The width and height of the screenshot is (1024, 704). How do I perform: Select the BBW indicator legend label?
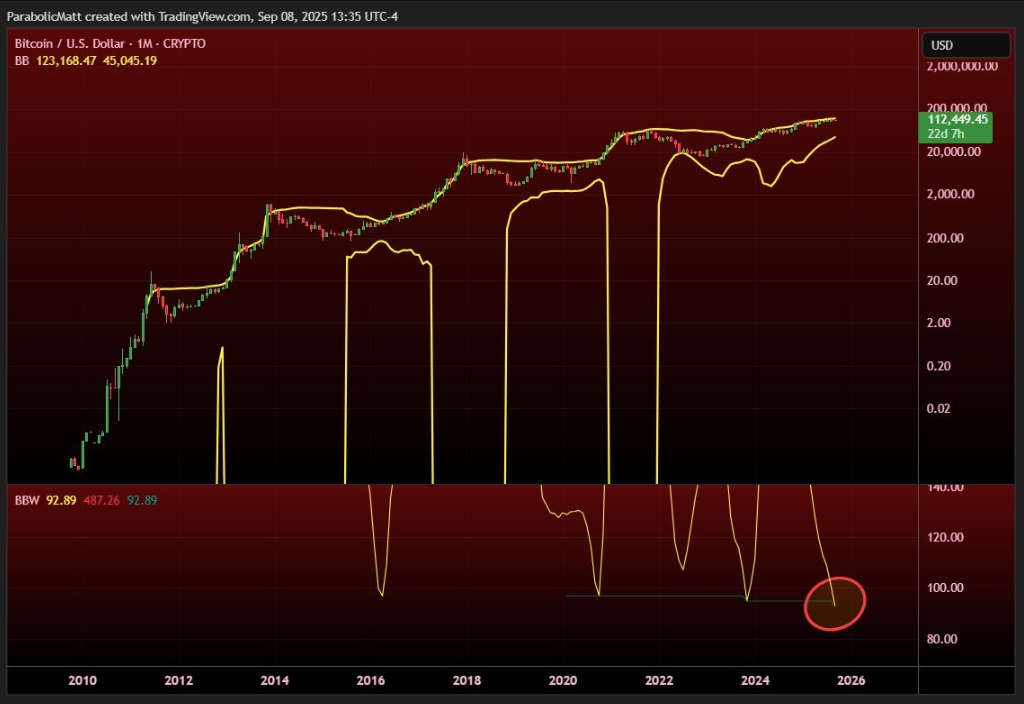click(25, 499)
